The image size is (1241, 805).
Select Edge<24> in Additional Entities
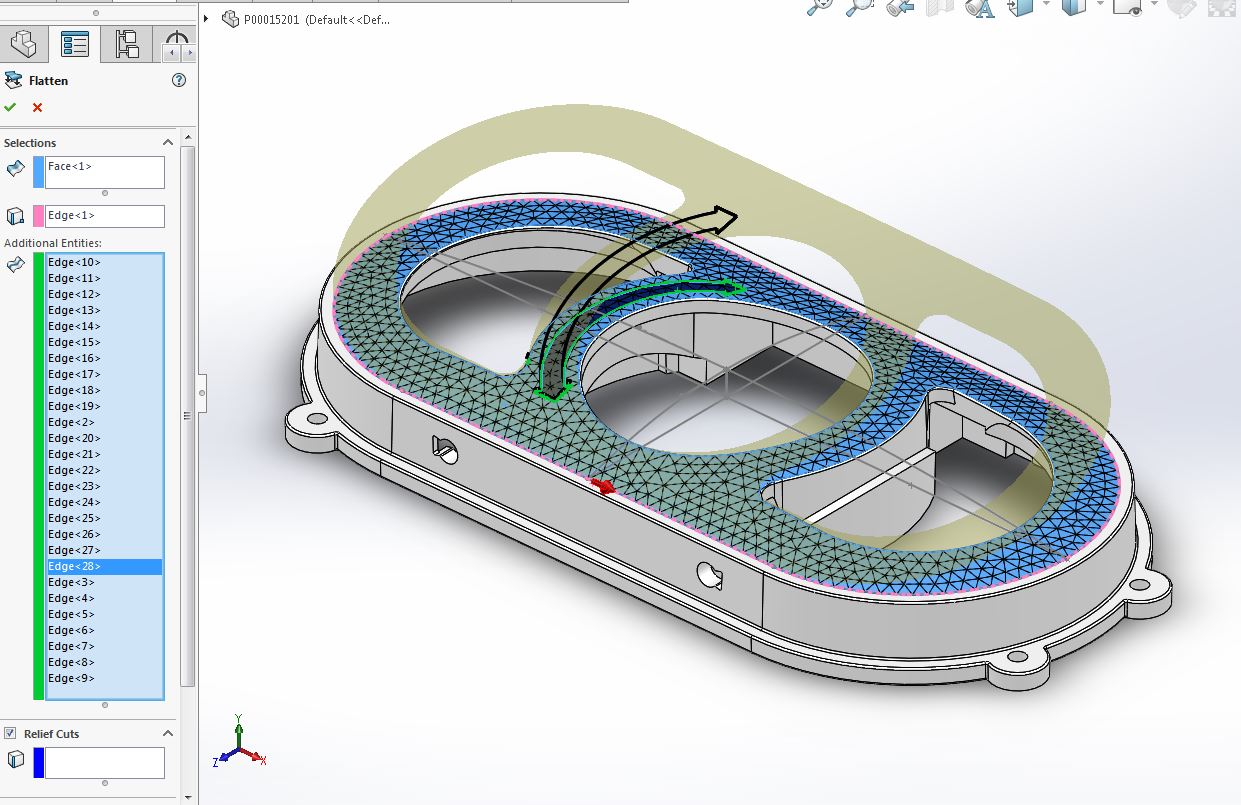[105, 502]
